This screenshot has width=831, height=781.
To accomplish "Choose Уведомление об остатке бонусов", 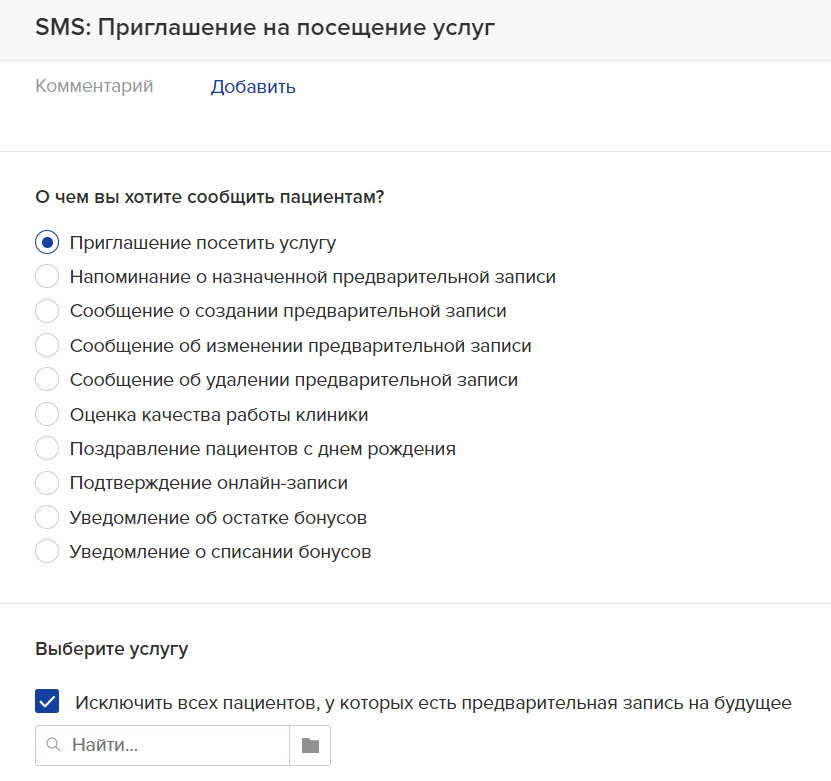I will (47, 517).
